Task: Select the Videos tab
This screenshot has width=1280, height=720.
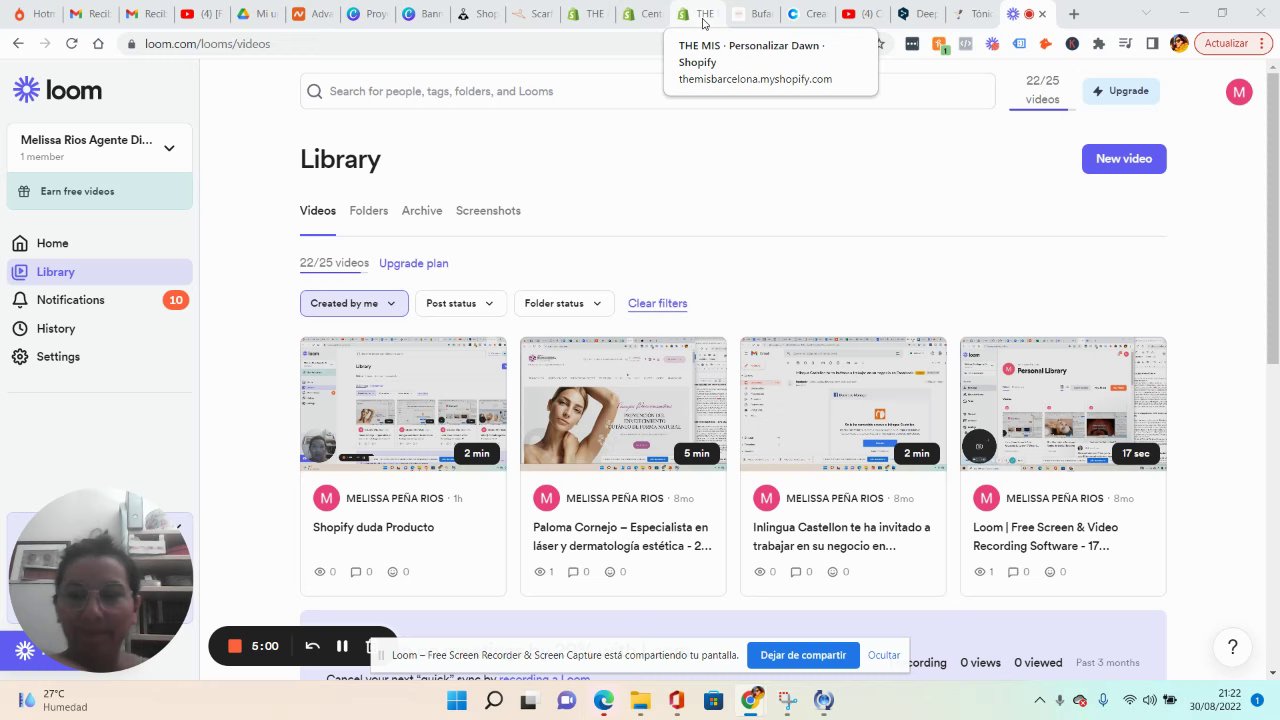Action: click(x=318, y=211)
